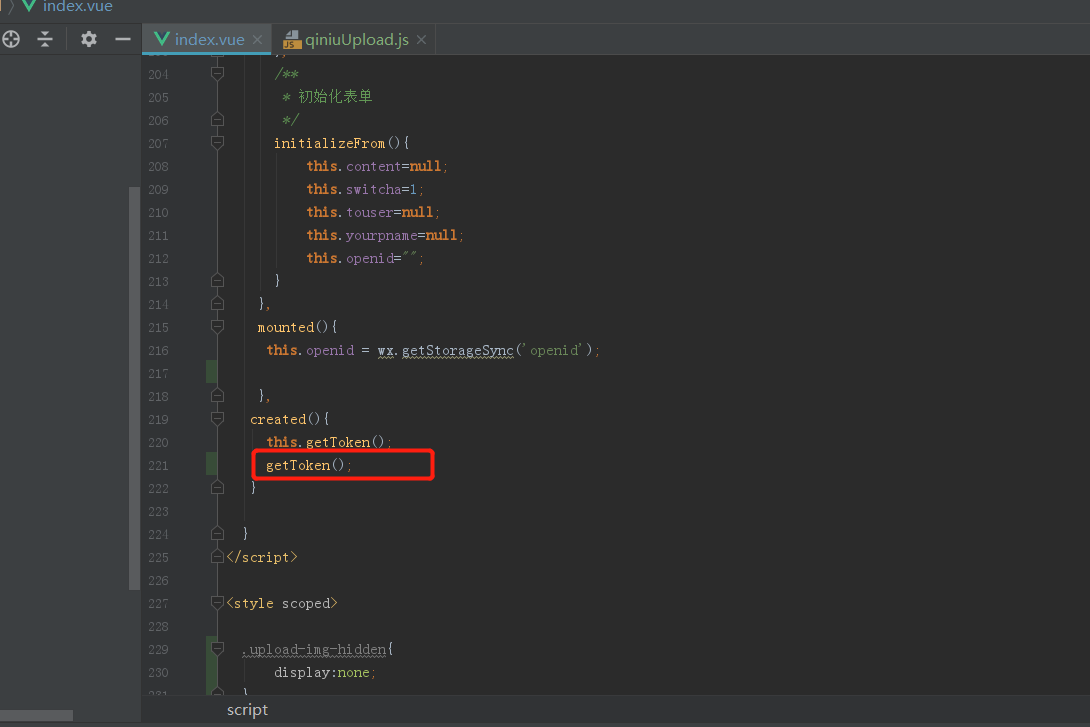1090x727 pixels.
Task: Click the Vue icon on index.vue tab
Action: tap(161, 39)
